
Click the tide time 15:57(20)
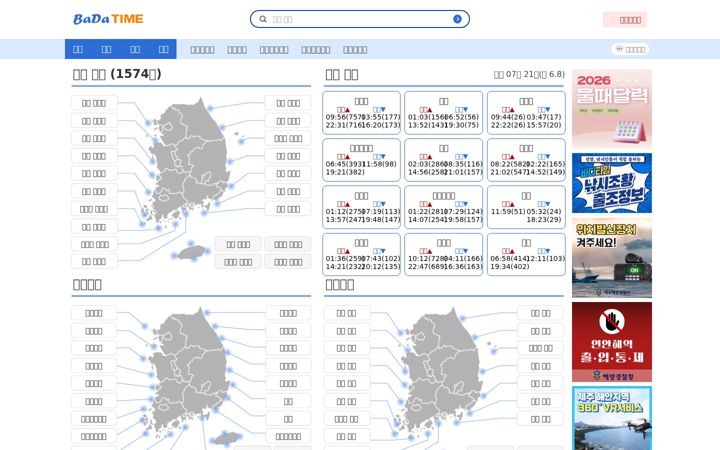pyautogui.click(x=545, y=125)
